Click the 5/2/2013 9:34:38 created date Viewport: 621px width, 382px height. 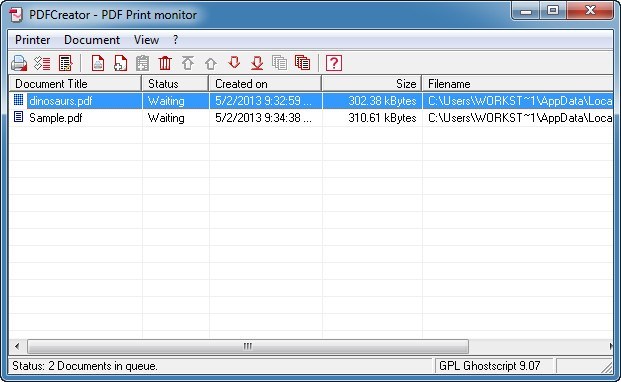pyautogui.click(x=263, y=118)
